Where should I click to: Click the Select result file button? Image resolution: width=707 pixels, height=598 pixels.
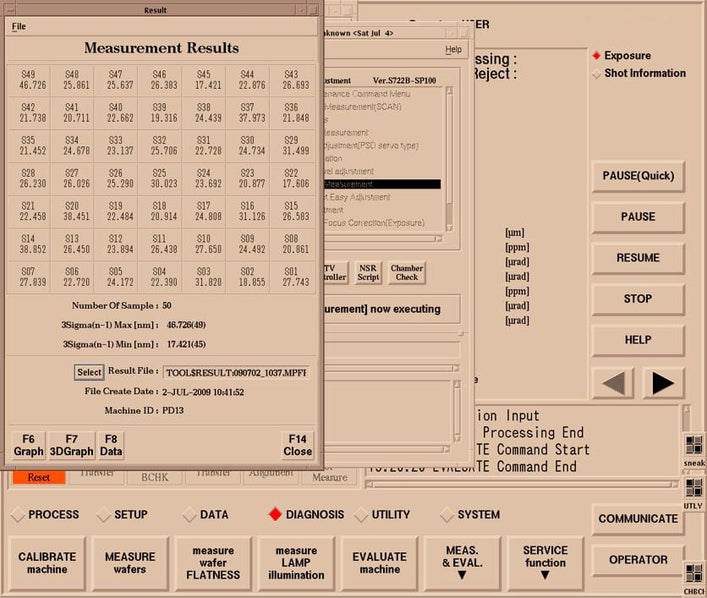pos(89,372)
